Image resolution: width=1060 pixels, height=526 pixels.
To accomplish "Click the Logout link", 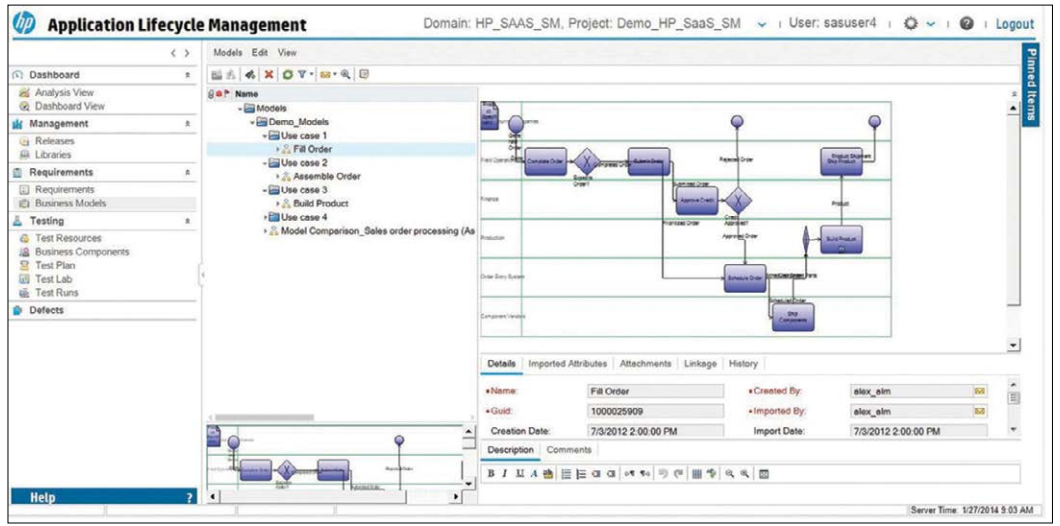I will (1014, 24).
